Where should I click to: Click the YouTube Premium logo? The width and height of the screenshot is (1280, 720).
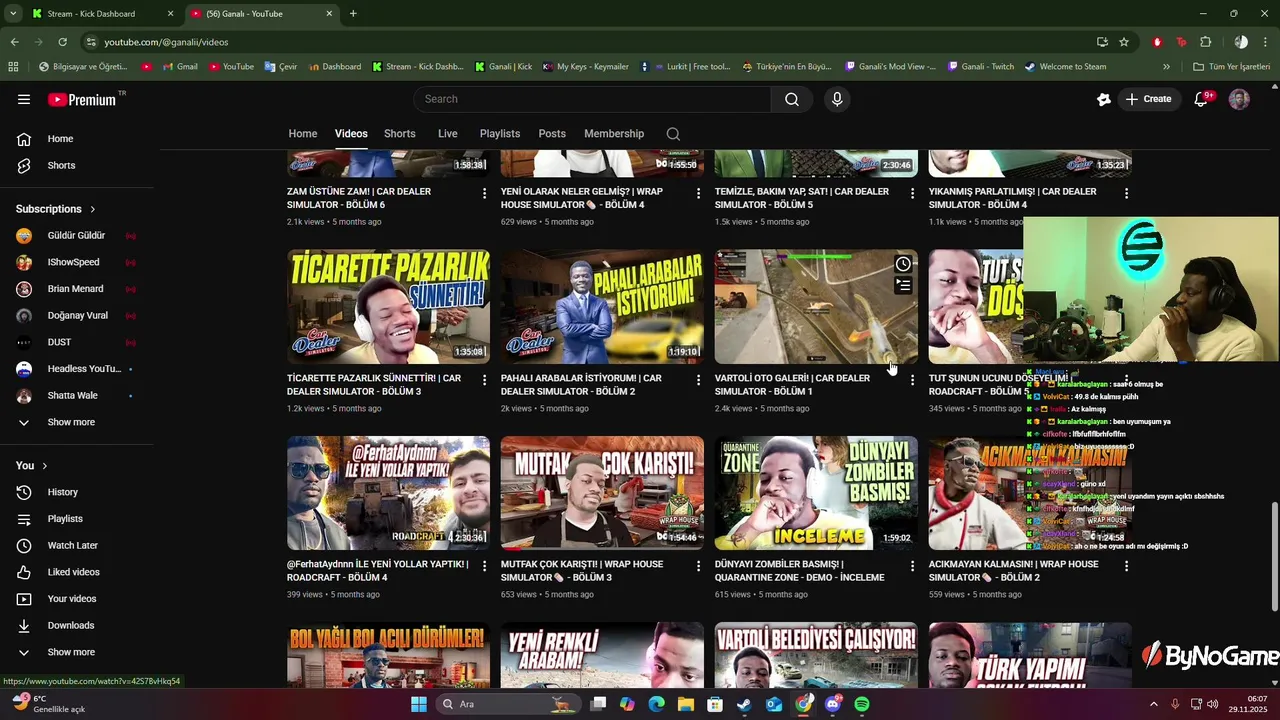tap(82, 99)
